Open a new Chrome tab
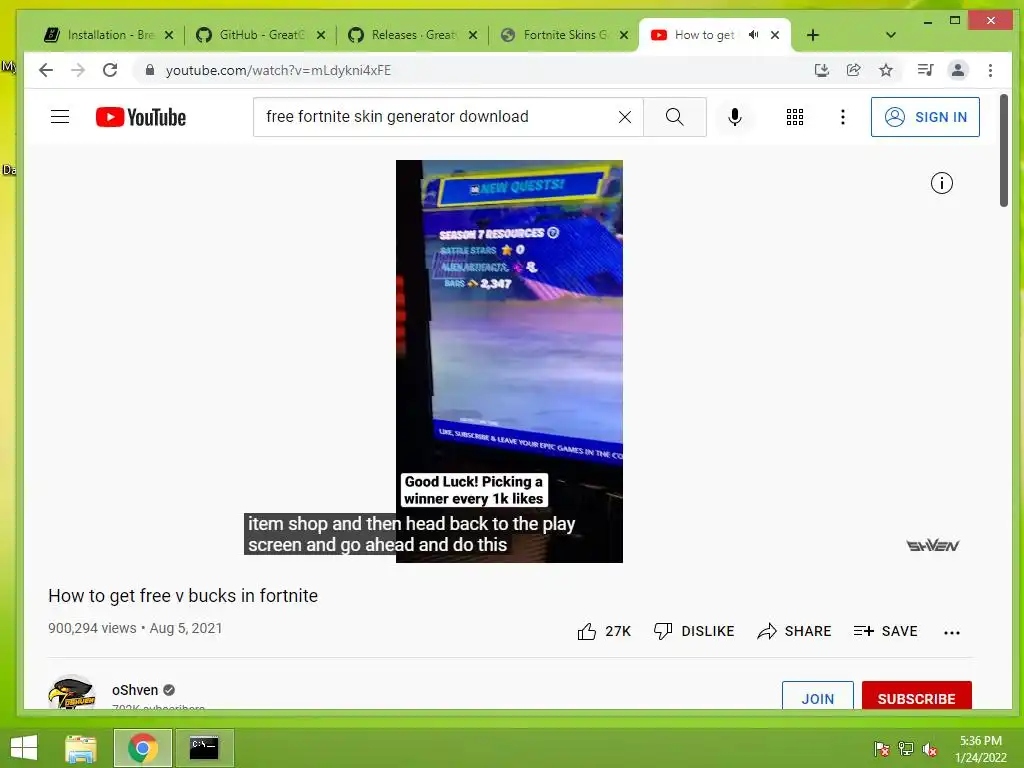 (x=812, y=35)
